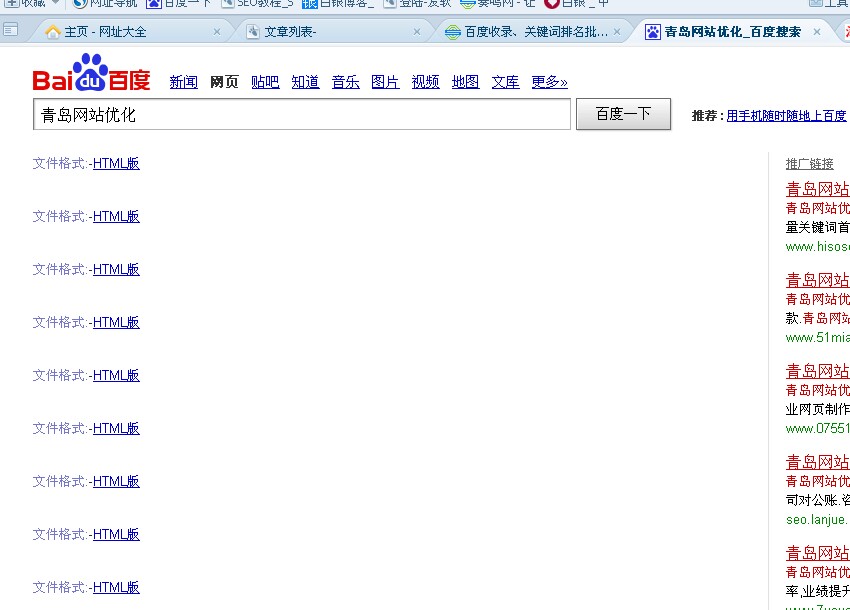
Task: Select the 图片 images link
Action: pyautogui.click(x=385, y=82)
